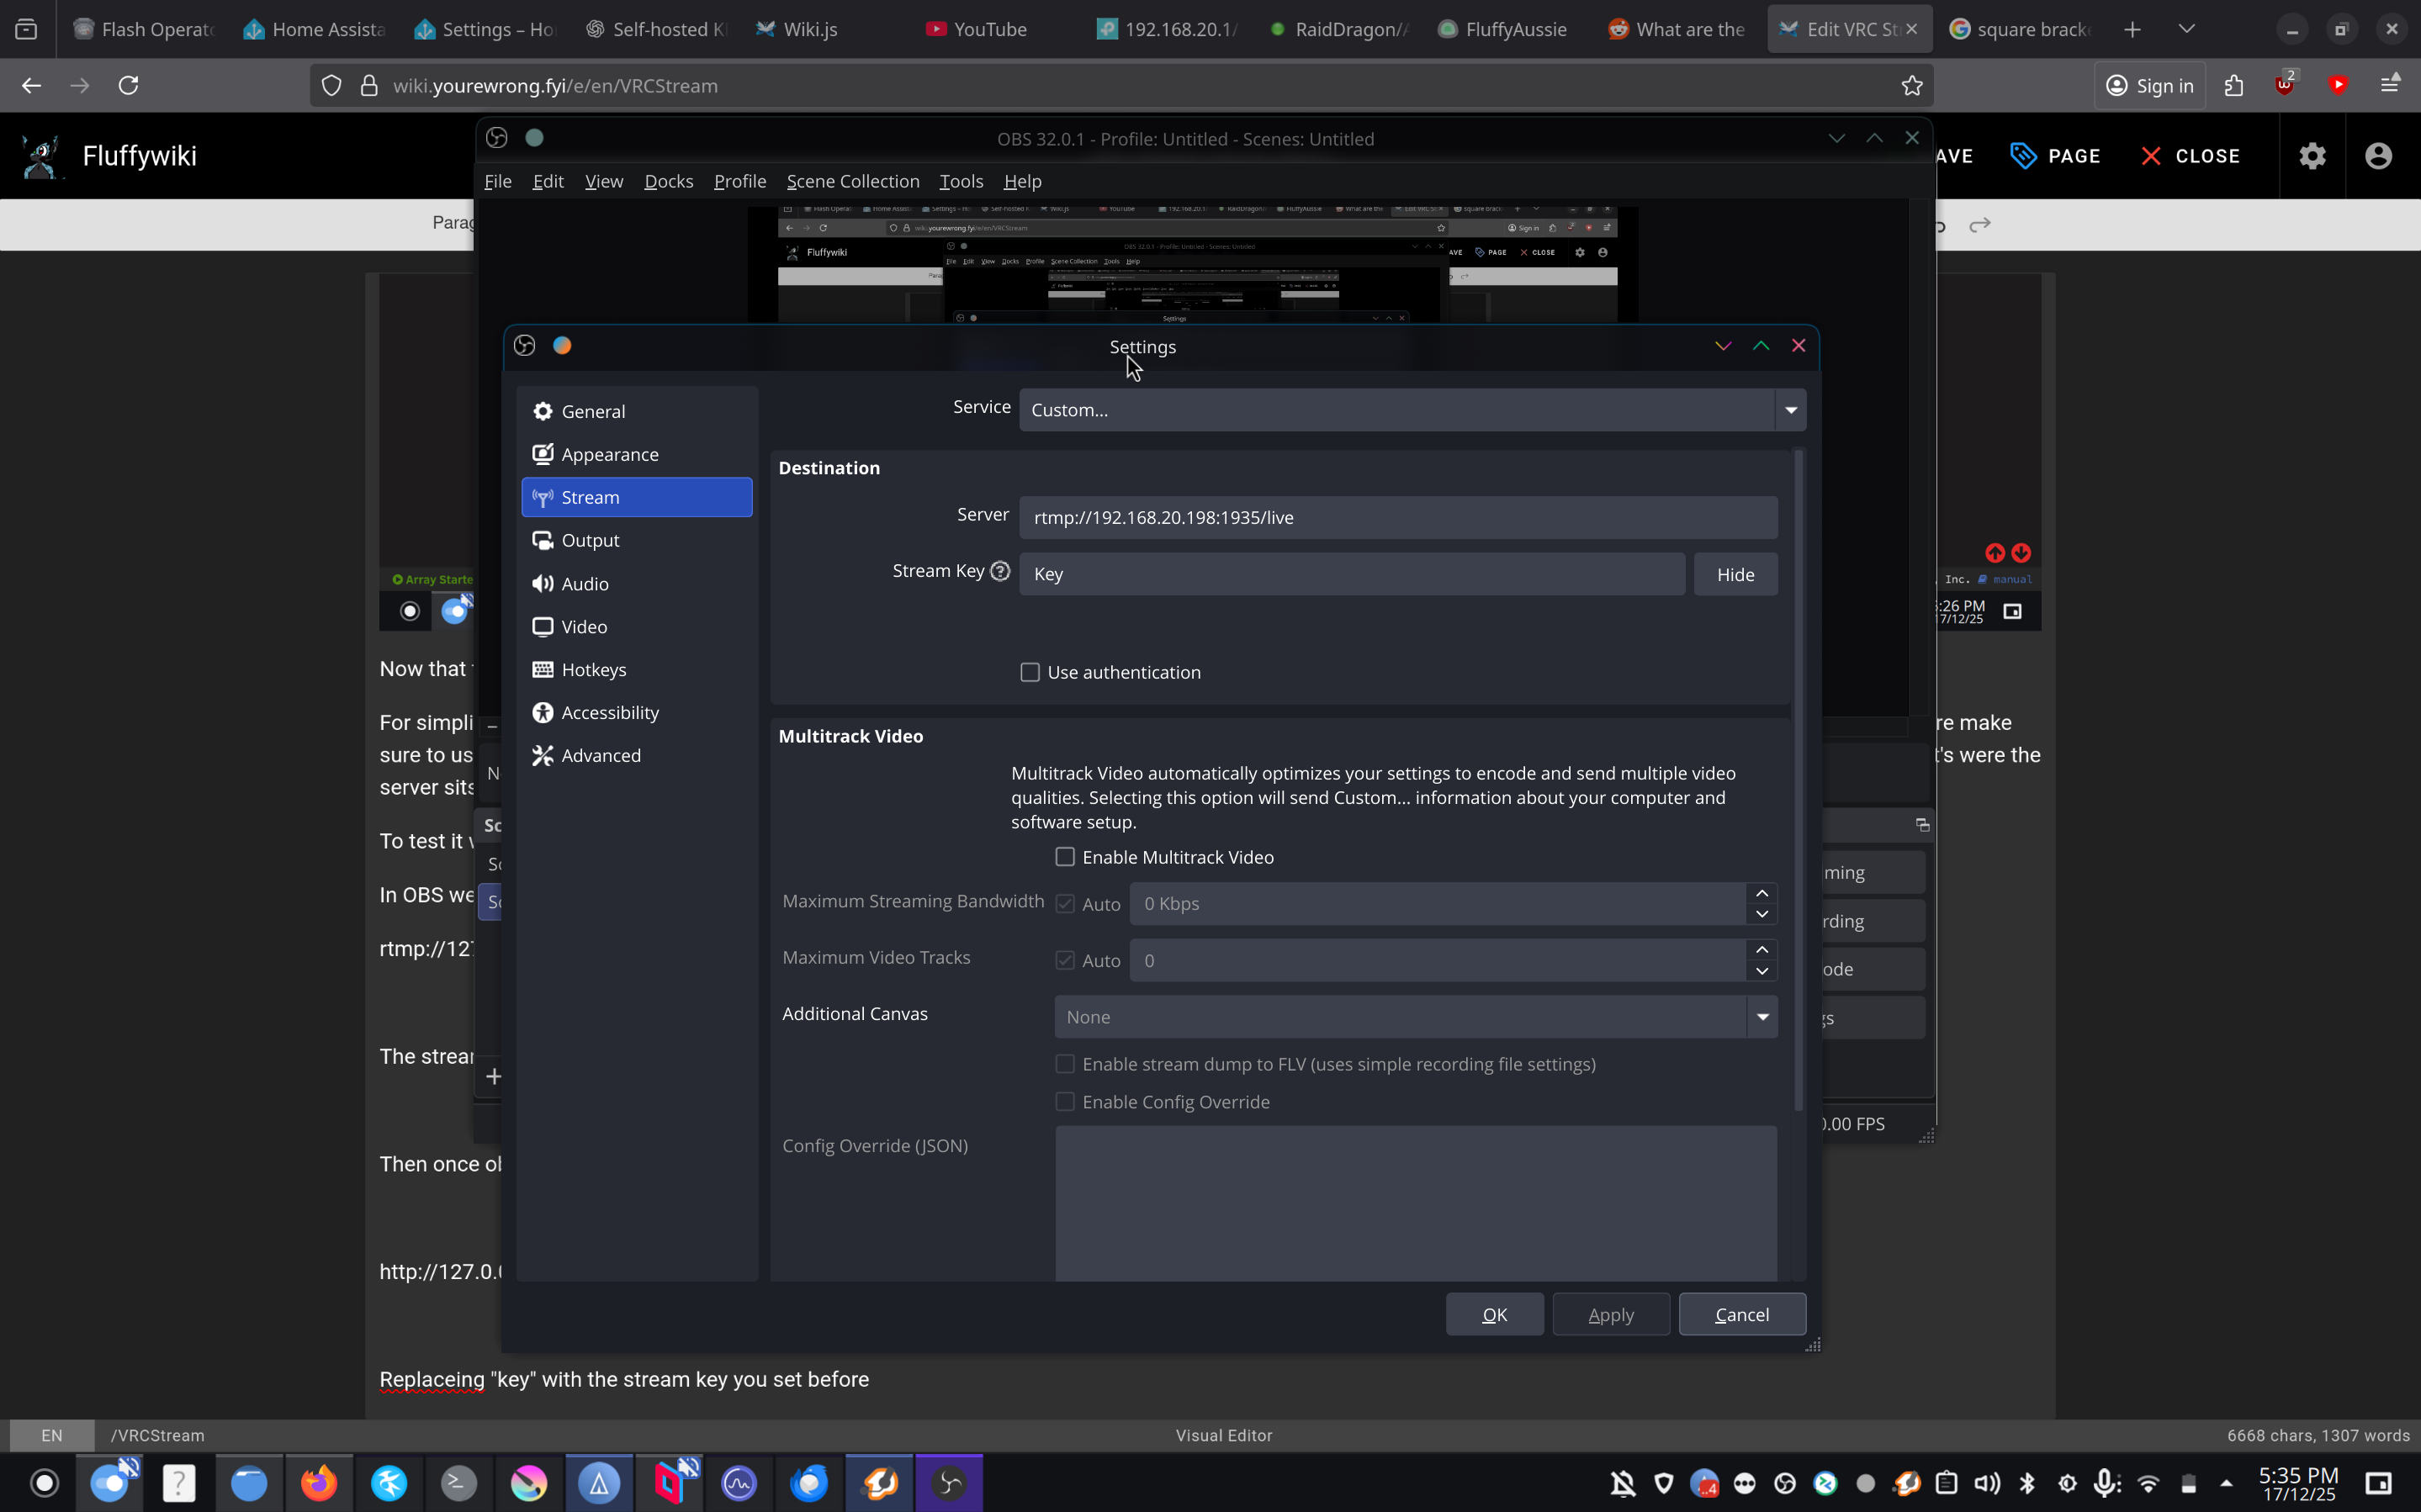Reload the current browser page

tap(129, 86)
